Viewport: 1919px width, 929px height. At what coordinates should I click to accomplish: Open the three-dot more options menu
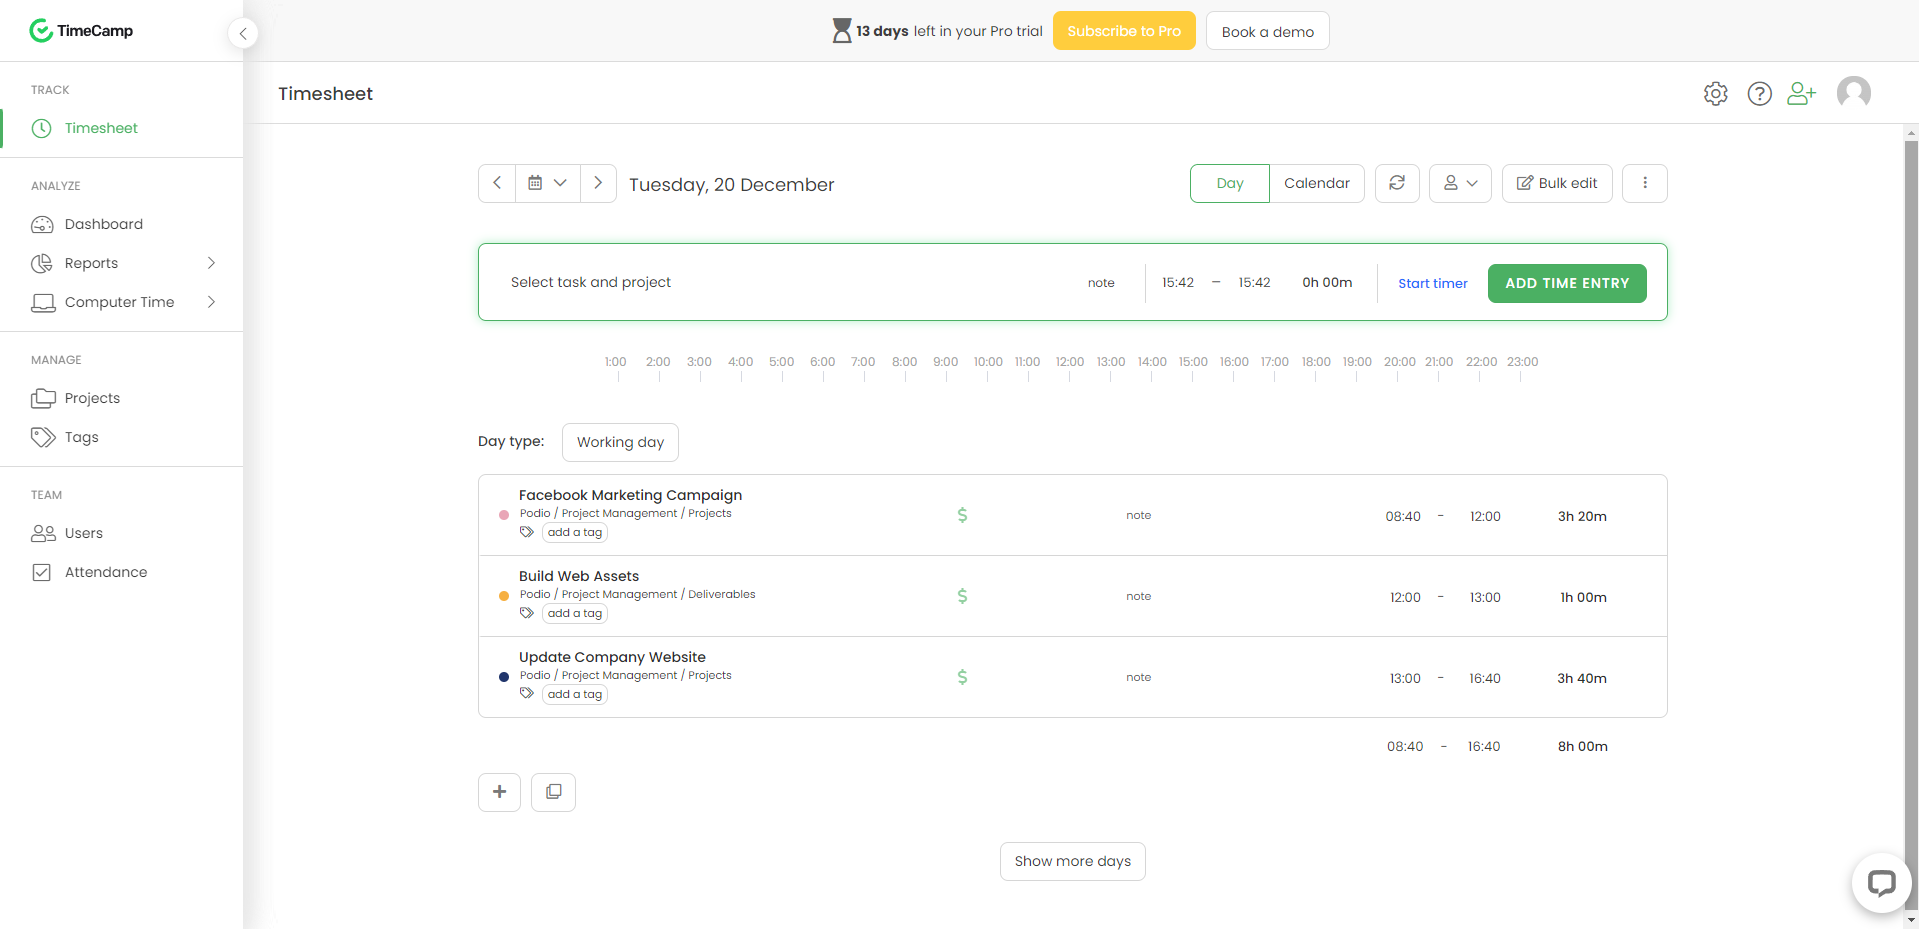(1644, 183)
